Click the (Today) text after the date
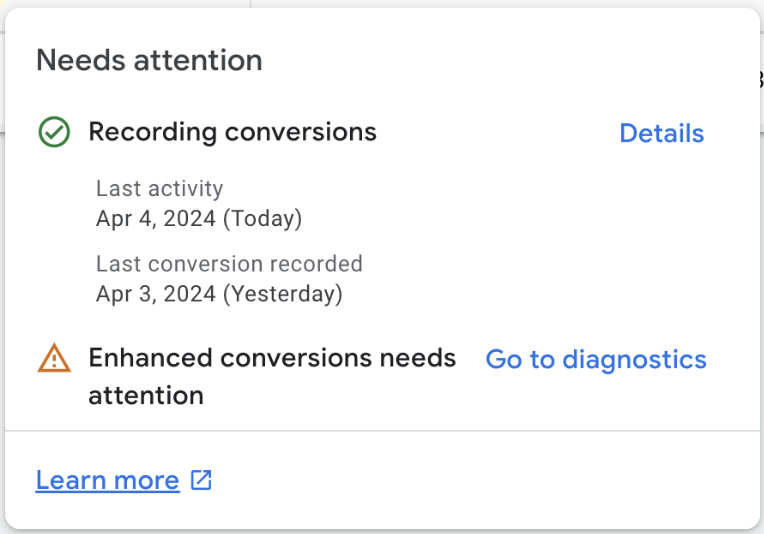 (263, 218)
